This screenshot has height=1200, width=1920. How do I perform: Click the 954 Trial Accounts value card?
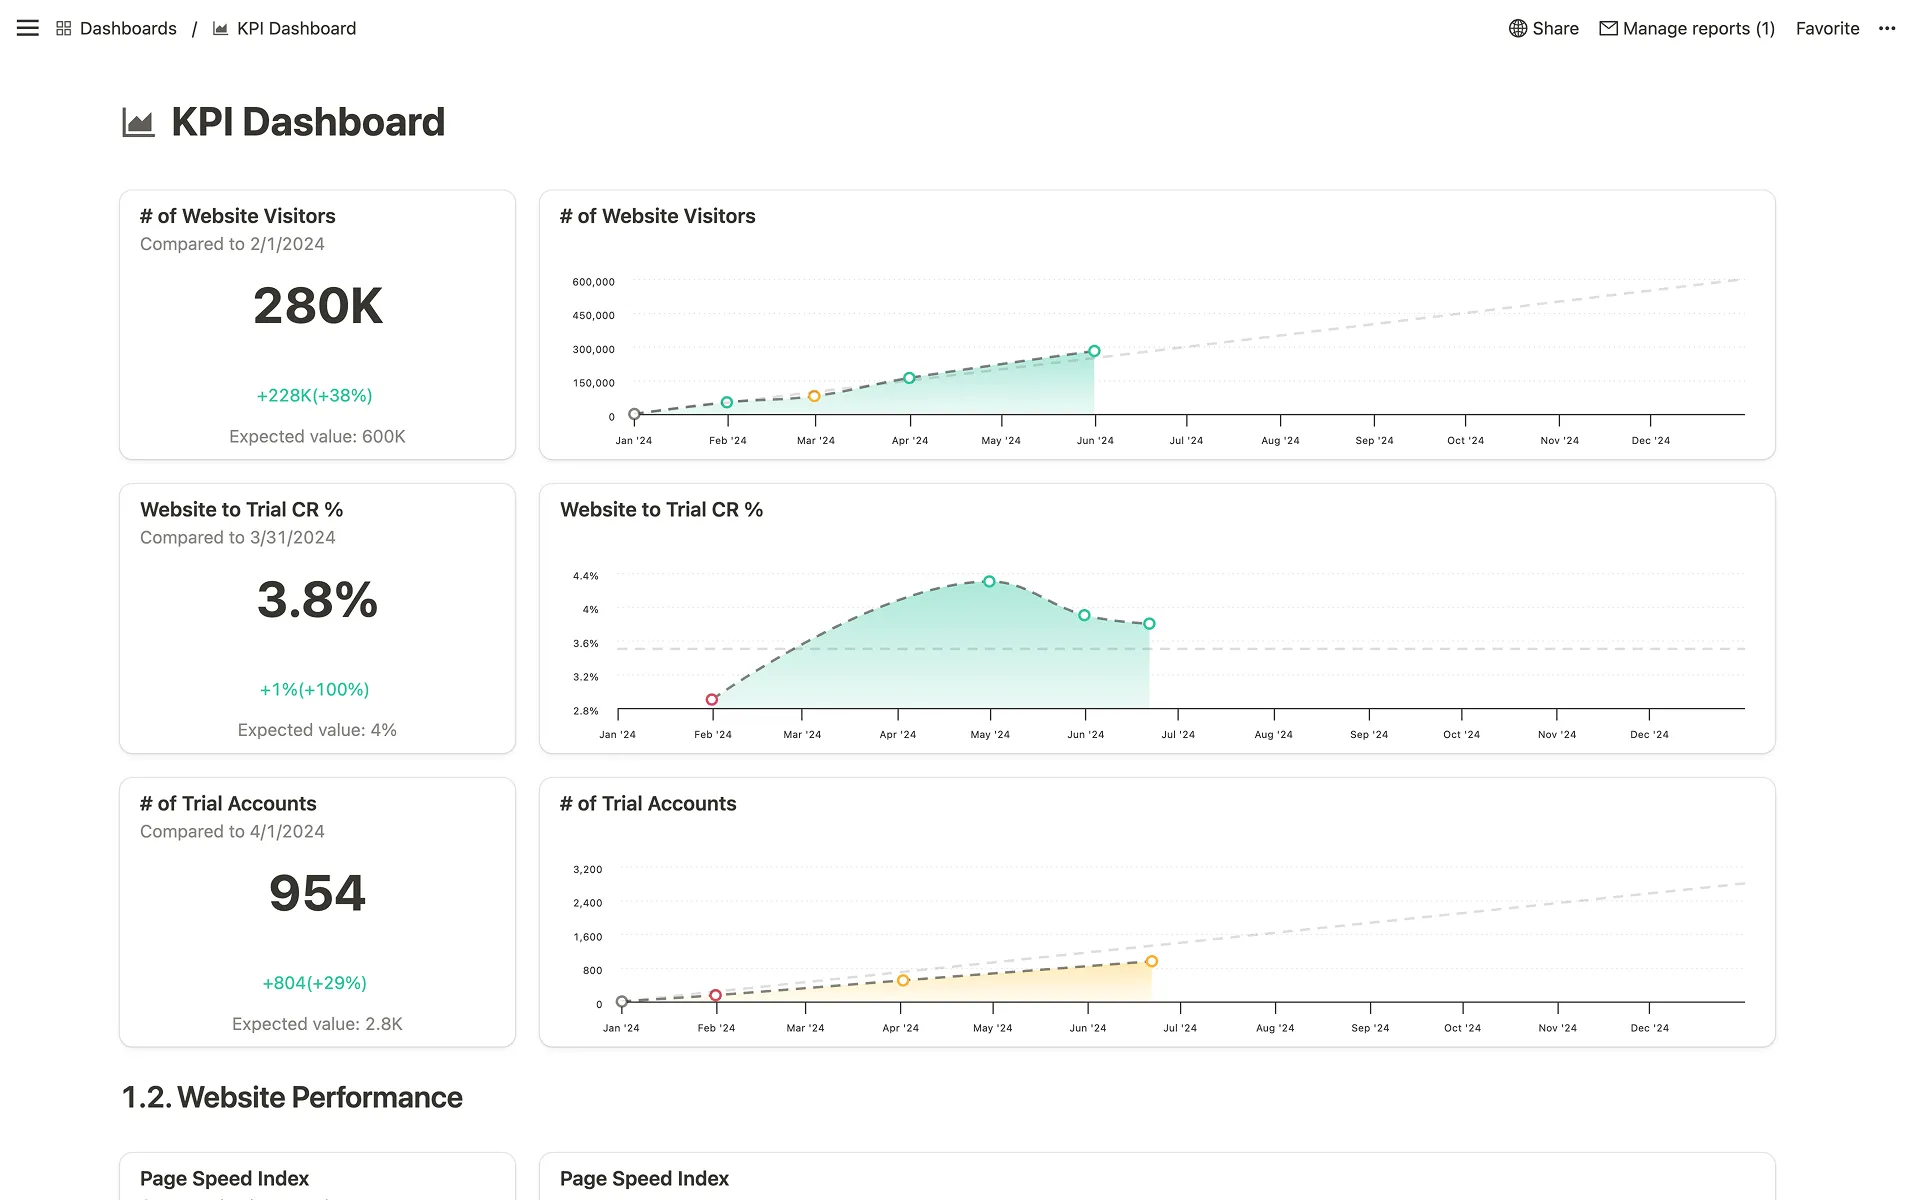tap(317, 893)
